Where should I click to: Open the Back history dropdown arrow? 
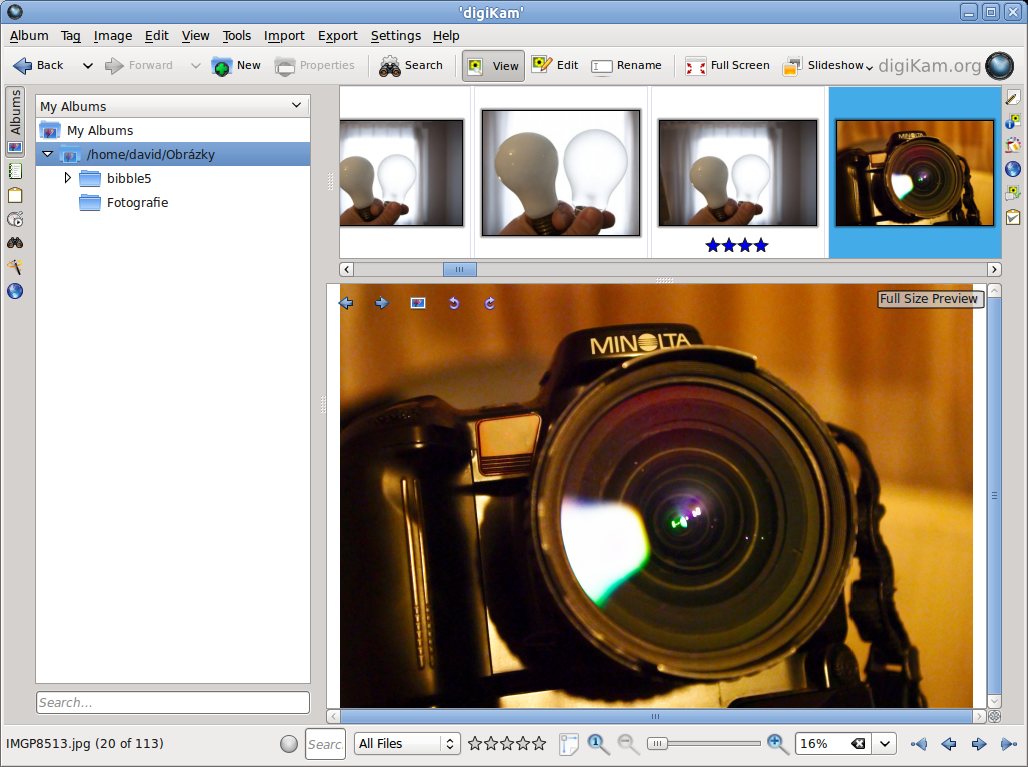click(x=88, y=66)
